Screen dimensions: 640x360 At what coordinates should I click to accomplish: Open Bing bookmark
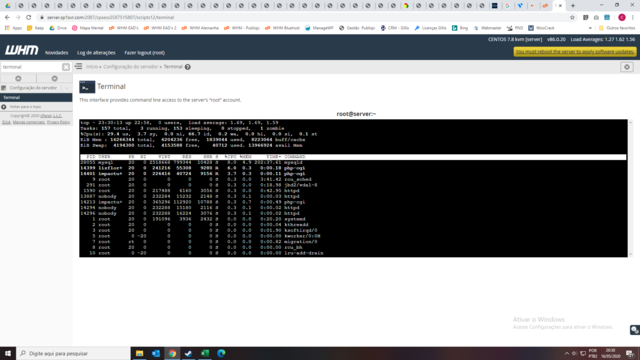click(460, 28)
